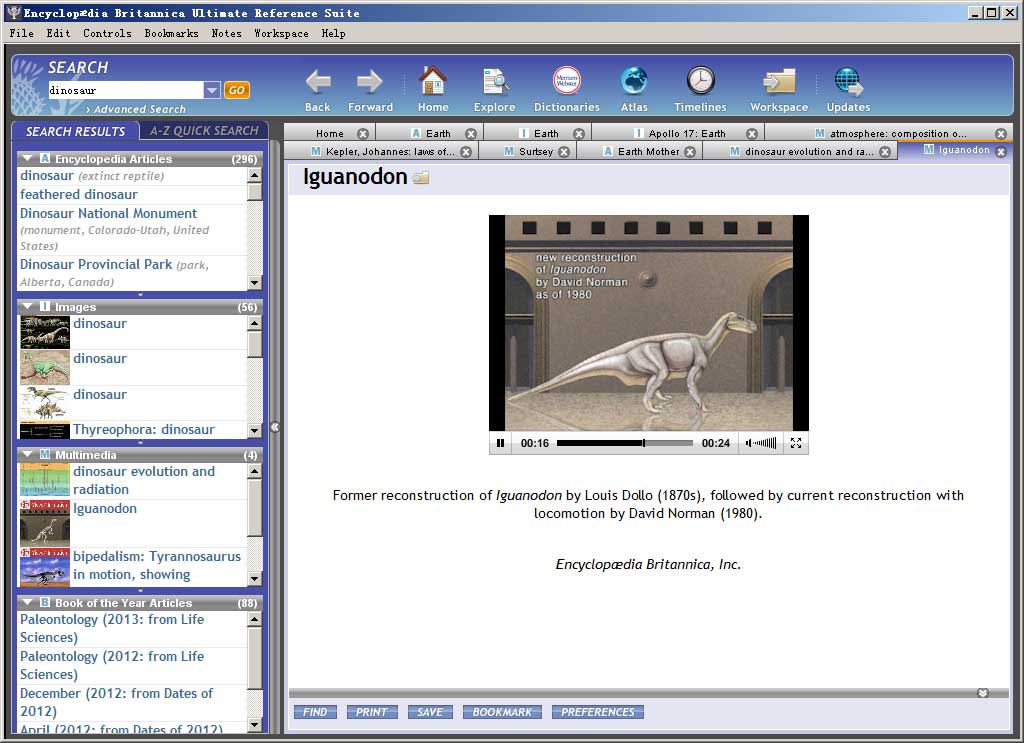1024x743 pixels.
Task: Click the FIND button
Action: coord(315,712)
